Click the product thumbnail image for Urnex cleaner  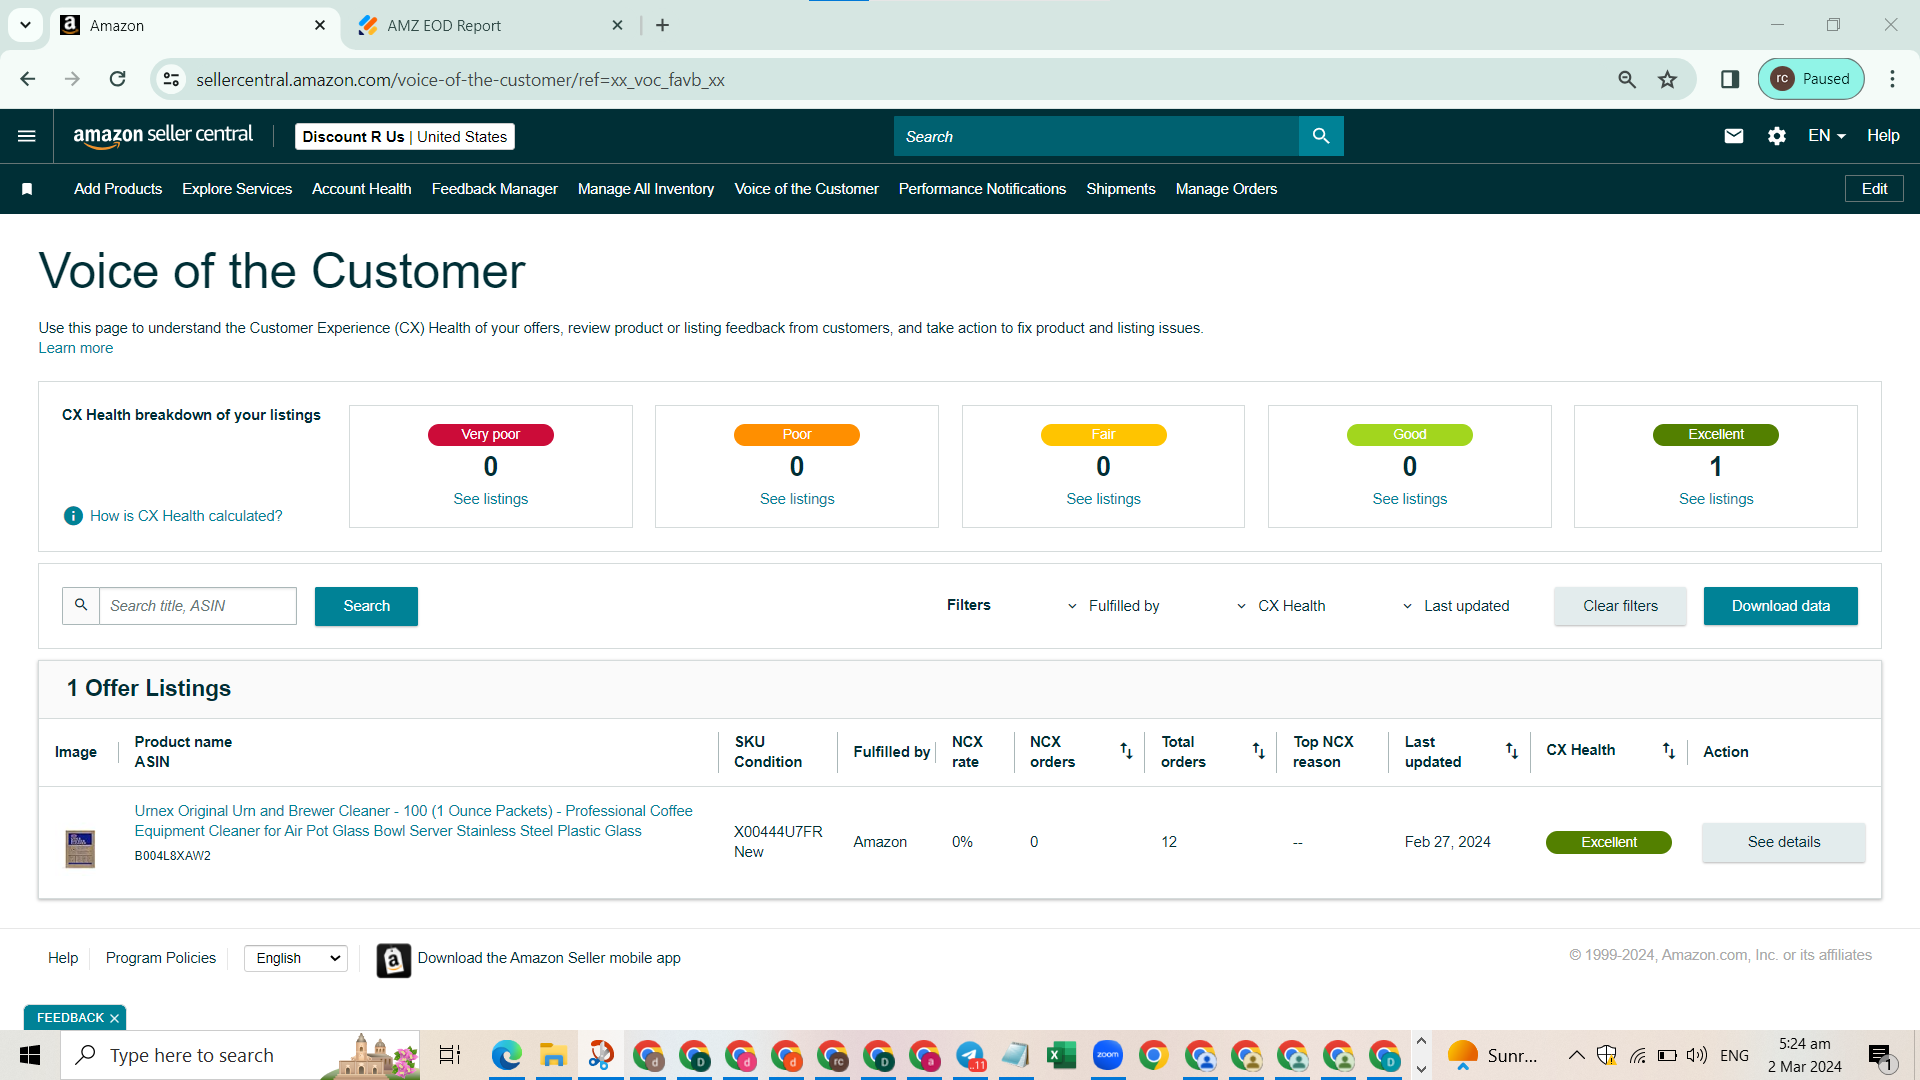point(80,849)
